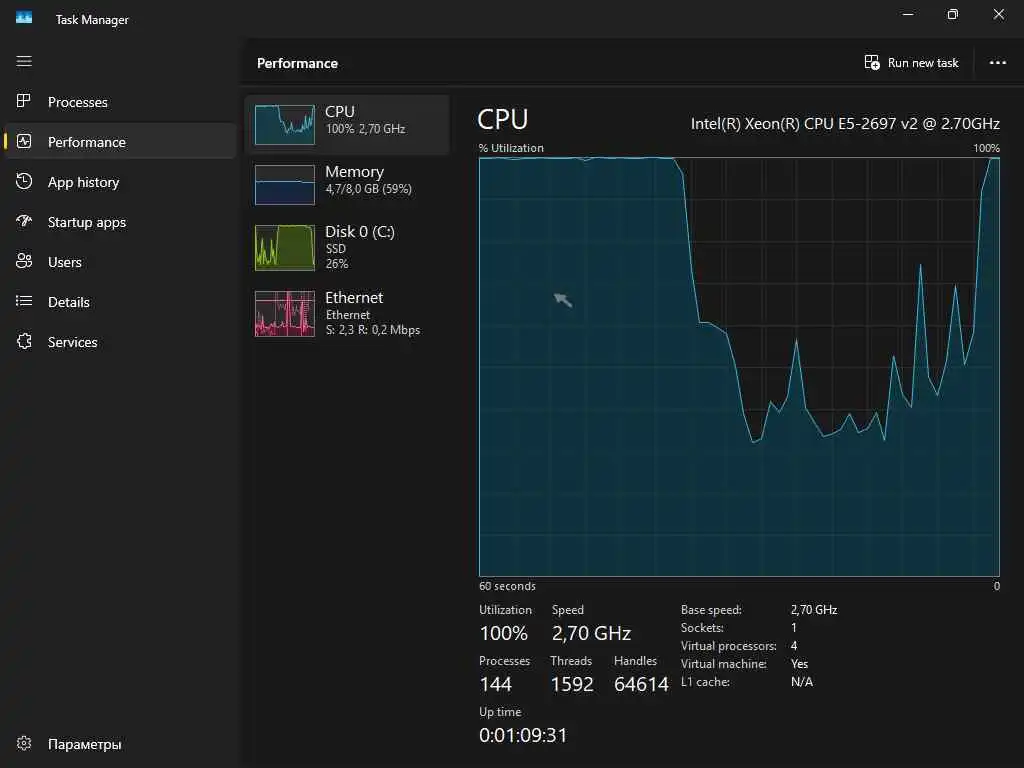Toggle the hamburger navigation menu
The width and height of the screenshot is (1024, 768).
[25, 61]
